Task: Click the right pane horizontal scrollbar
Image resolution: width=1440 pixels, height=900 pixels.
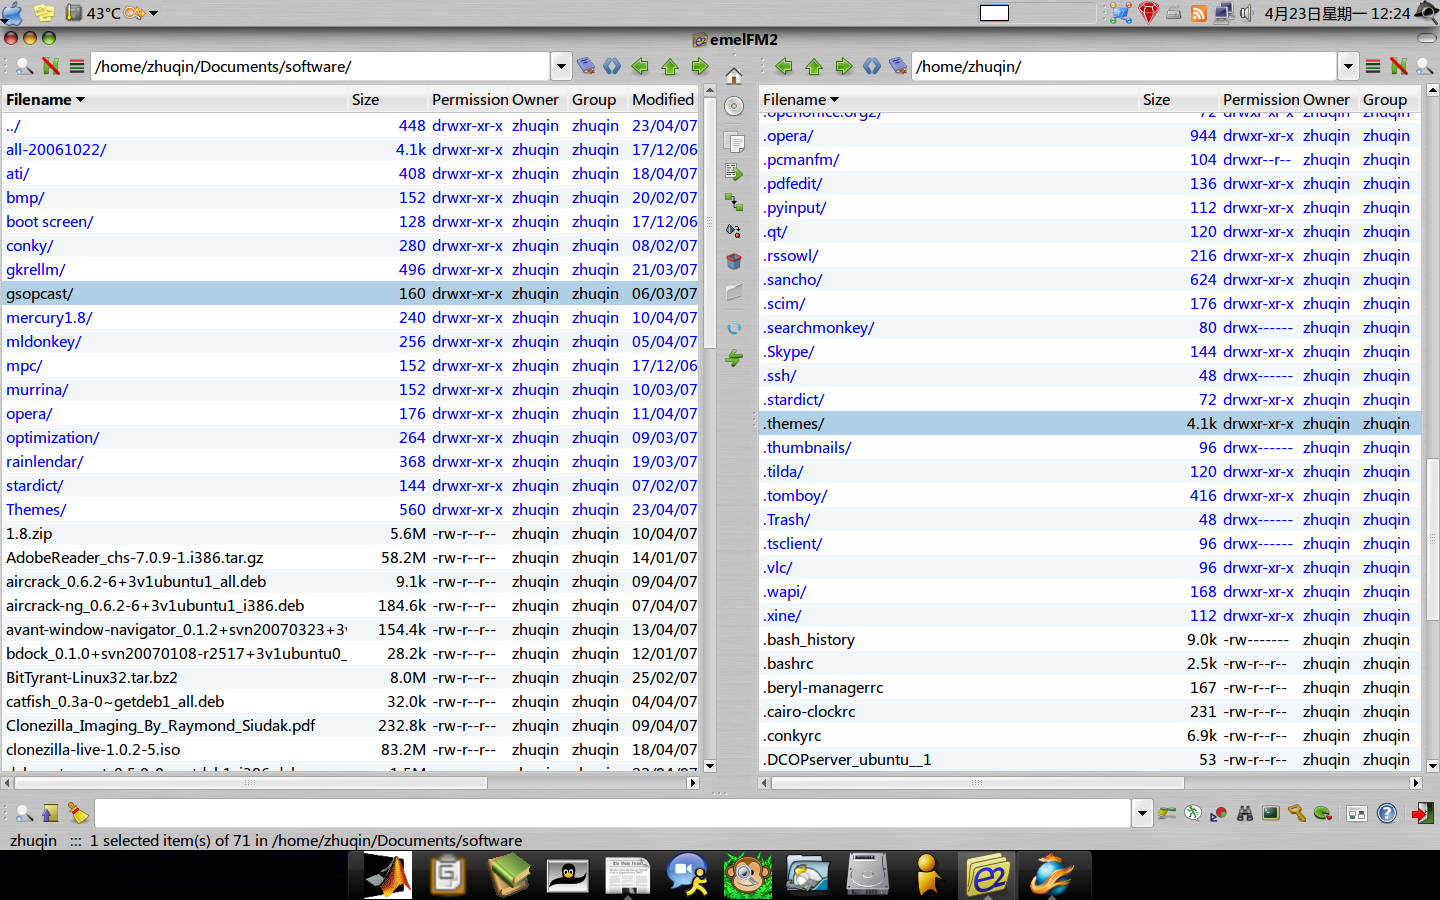Action: (x=977, y=783)
